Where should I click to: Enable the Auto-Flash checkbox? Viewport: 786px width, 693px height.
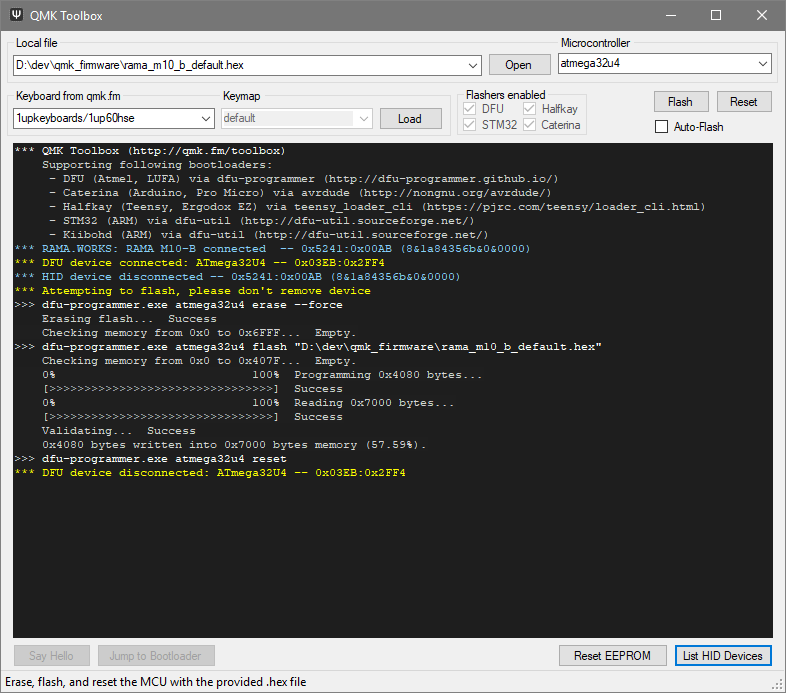pos(661,127)
